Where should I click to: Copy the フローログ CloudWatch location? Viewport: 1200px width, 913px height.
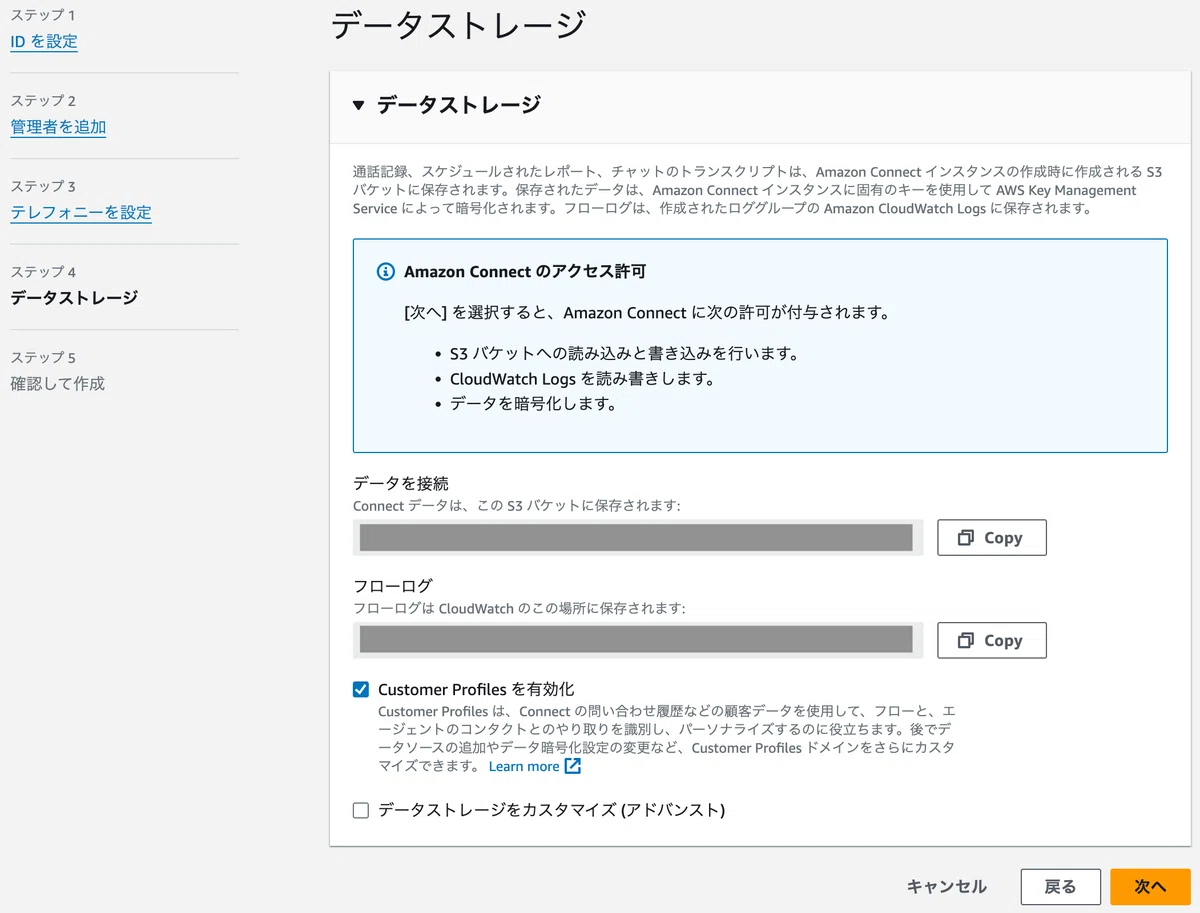991,640
